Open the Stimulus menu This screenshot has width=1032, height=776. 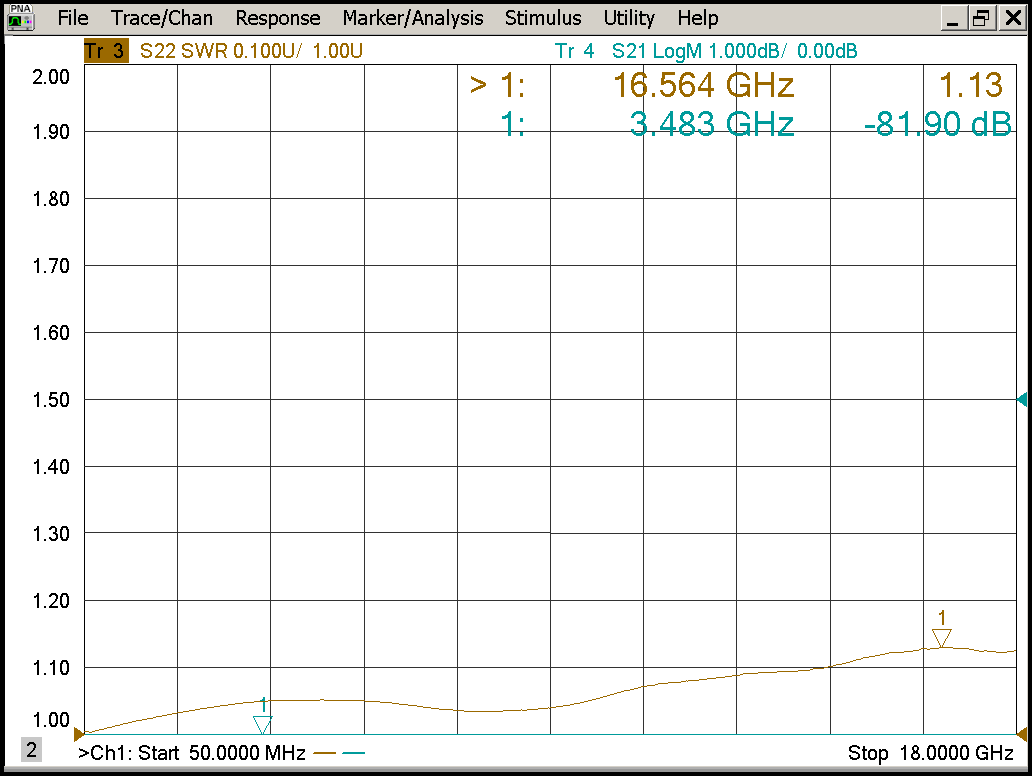coord(543,18)
